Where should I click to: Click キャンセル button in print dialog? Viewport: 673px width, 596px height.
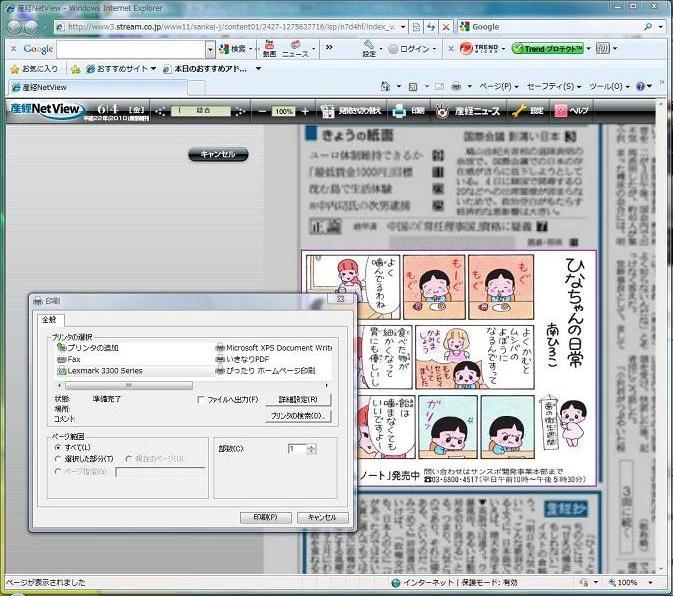322,517
